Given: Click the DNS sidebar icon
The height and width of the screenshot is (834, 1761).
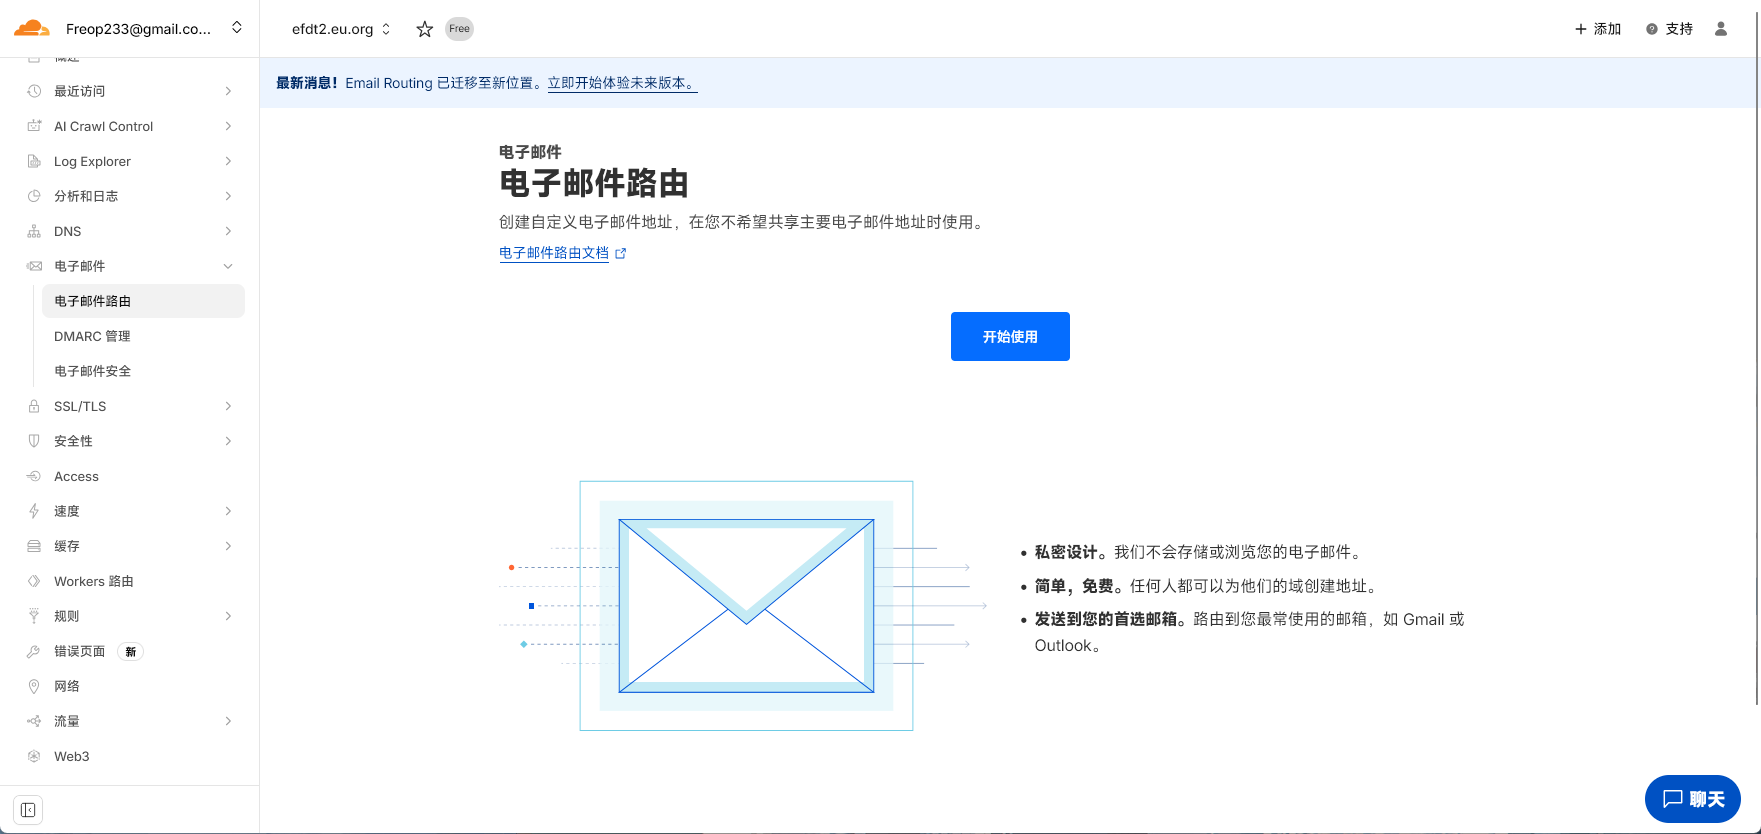Looking at the screenshot, I should [34, 231].
